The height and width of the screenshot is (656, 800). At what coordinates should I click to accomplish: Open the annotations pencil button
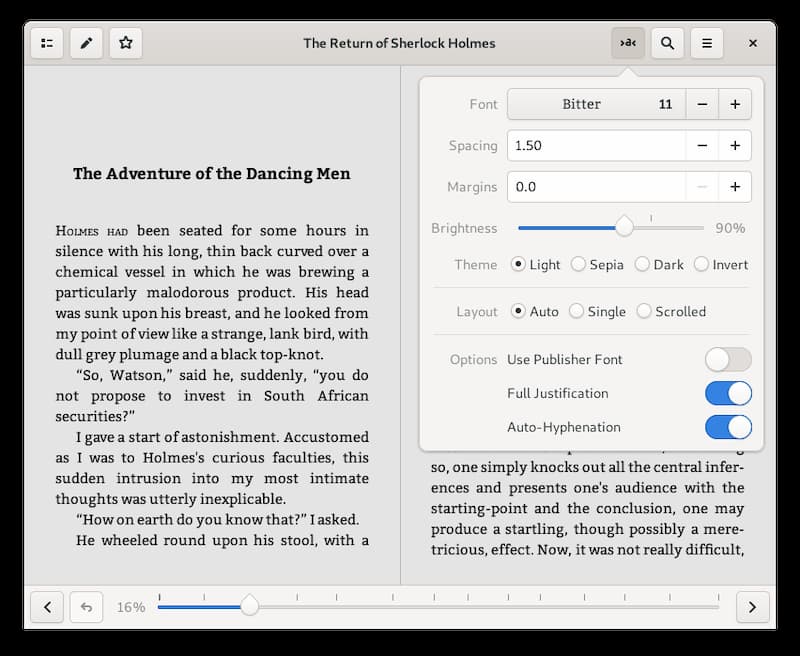click(x=86, y=43)
